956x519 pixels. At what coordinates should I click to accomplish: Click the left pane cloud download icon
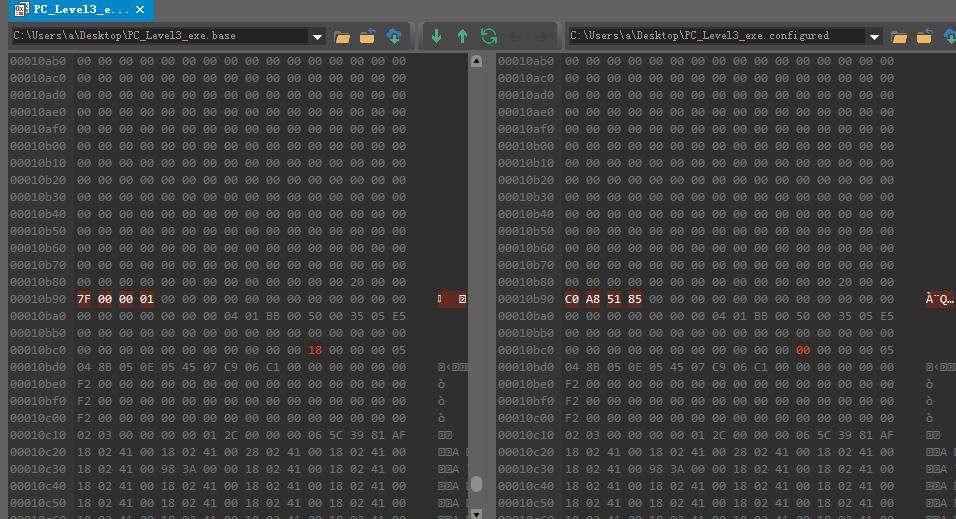(x=394, y=37)
